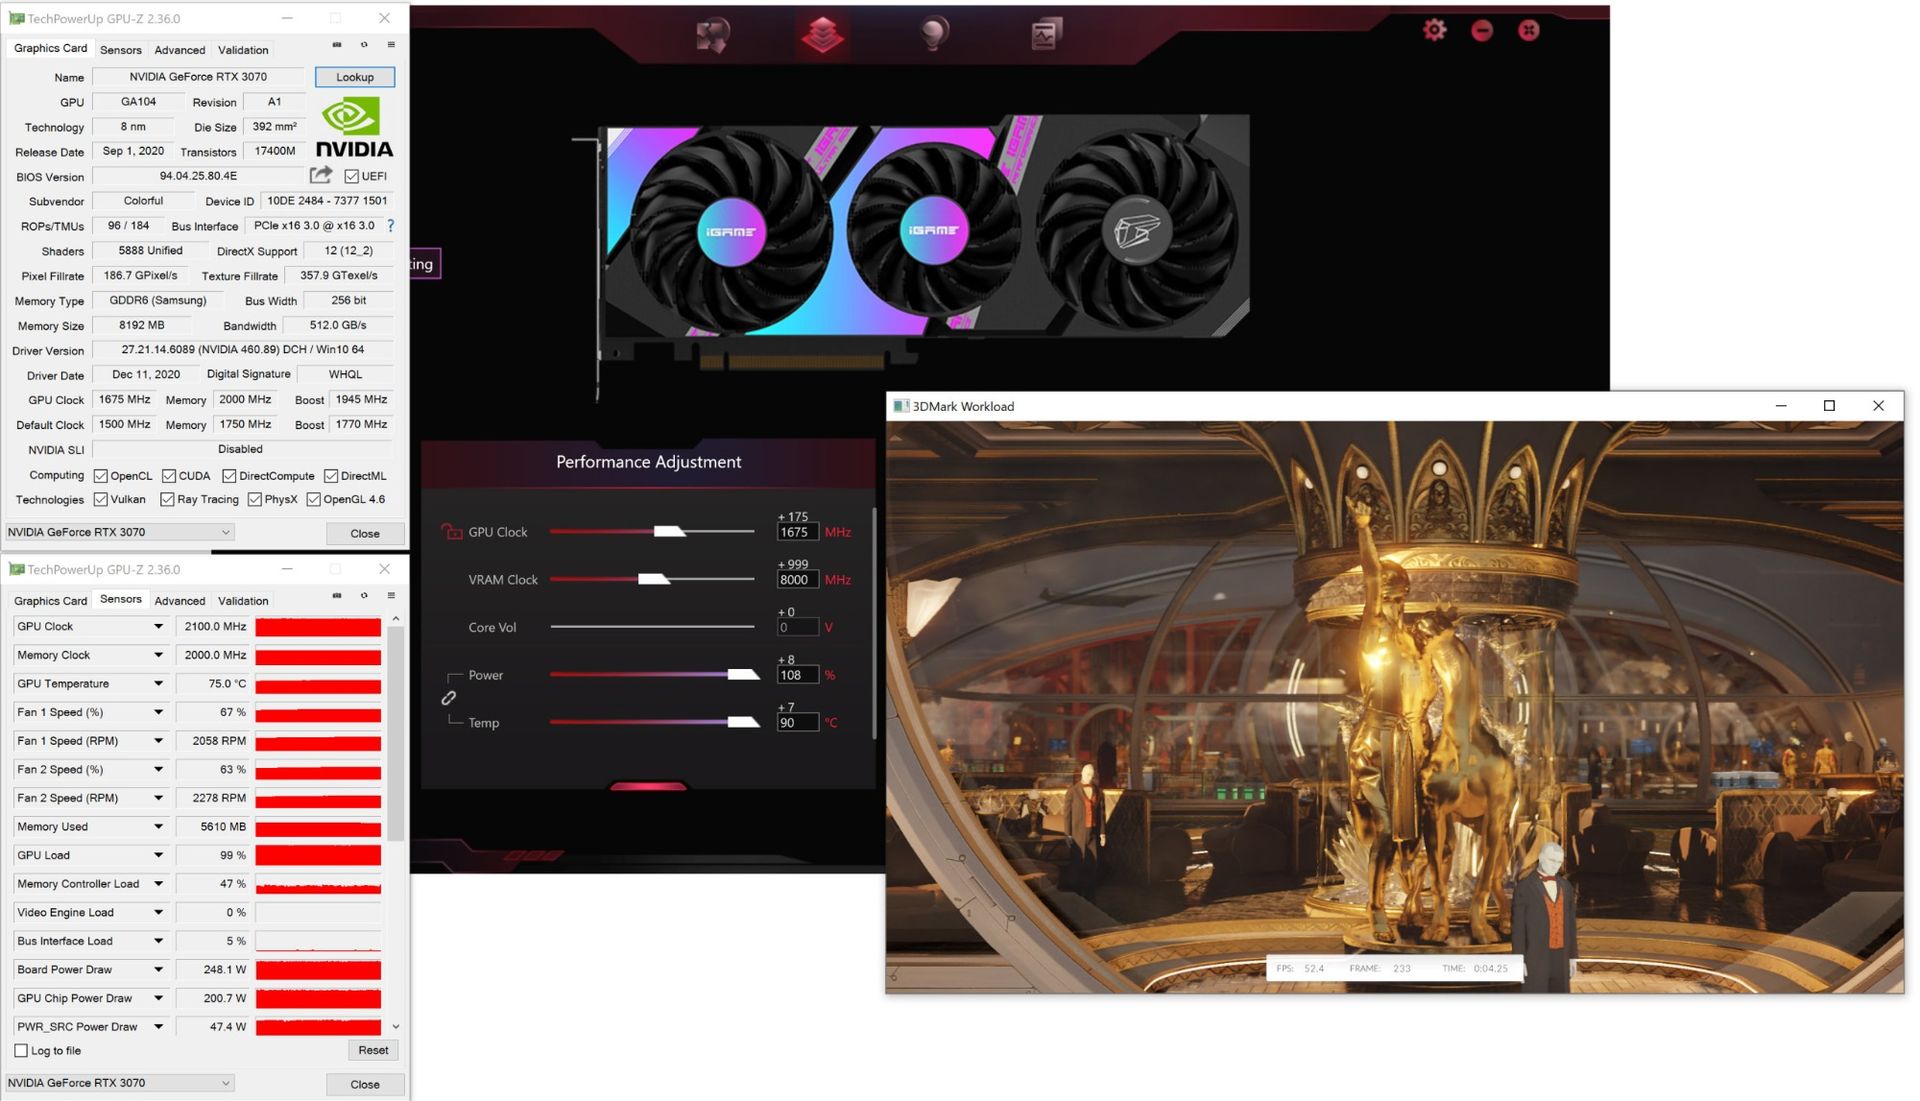This screenshot has height=1101, width=1920.
Task: Toggle the Ray Tracing technology checkbox
Action: pos(167,499)
